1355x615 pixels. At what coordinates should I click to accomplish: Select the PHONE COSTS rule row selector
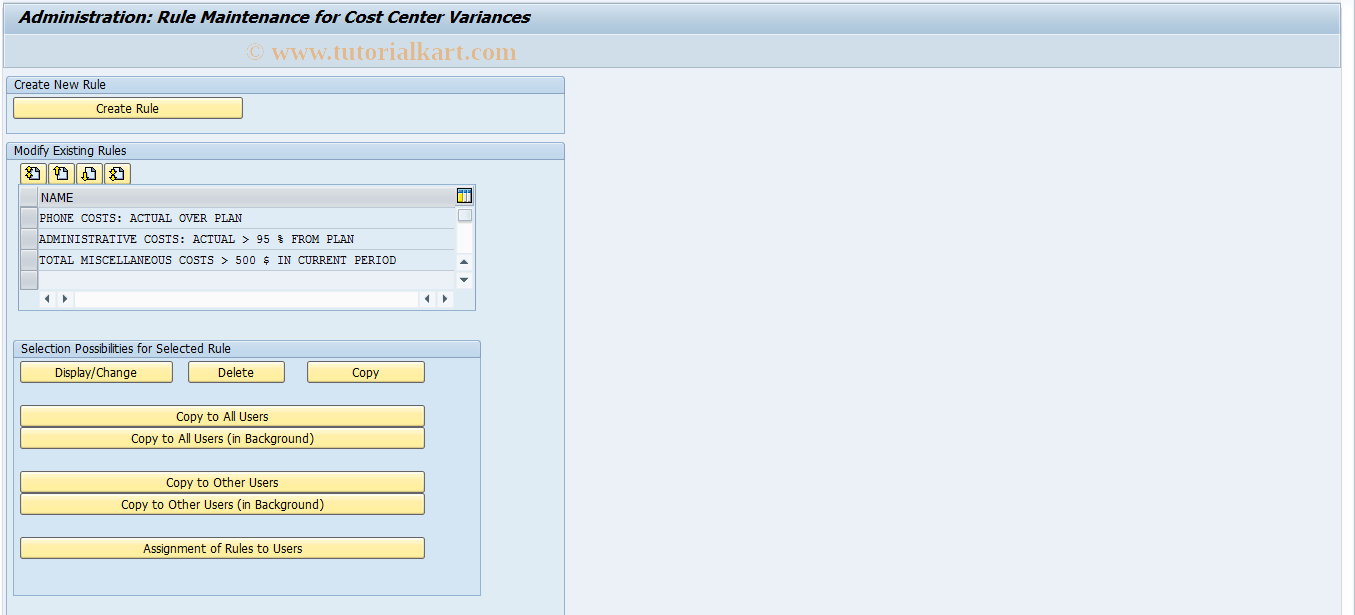28,218
